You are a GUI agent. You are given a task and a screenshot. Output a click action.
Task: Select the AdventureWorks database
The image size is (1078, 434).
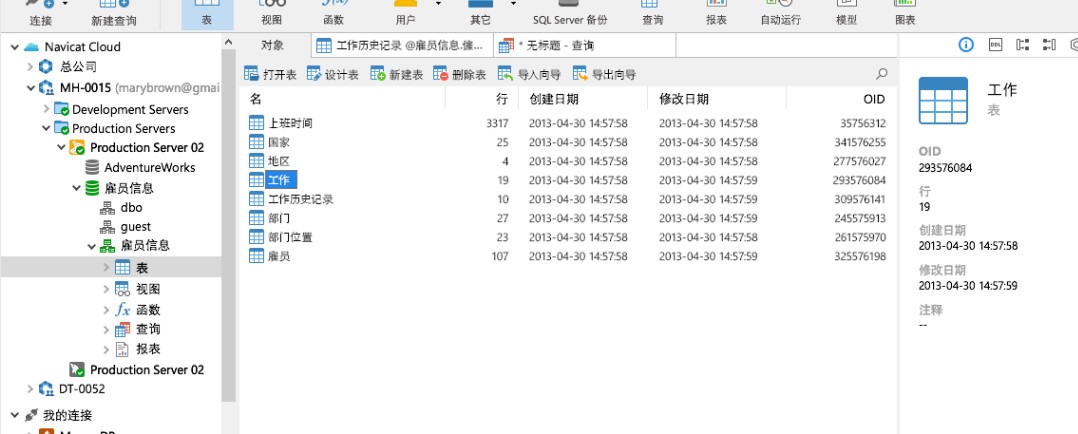(x=140, y=167)
